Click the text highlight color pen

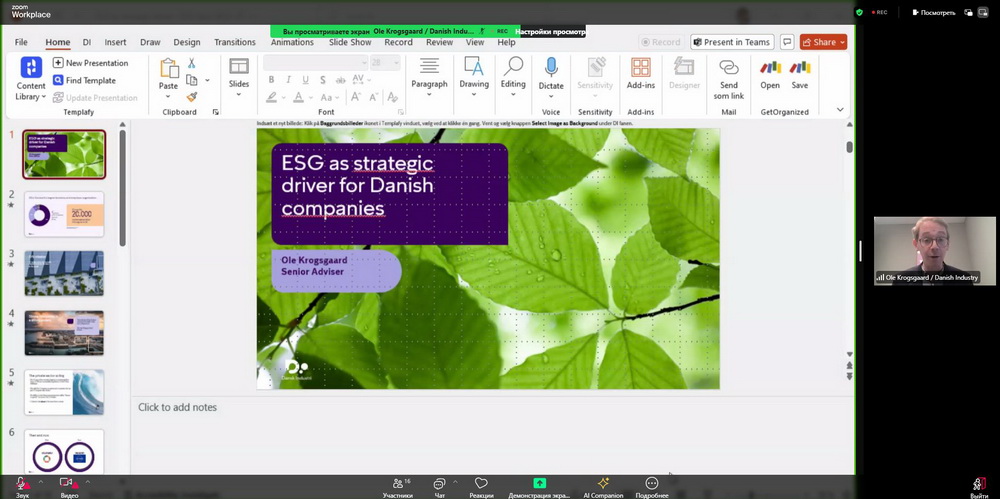click(272, 98)
